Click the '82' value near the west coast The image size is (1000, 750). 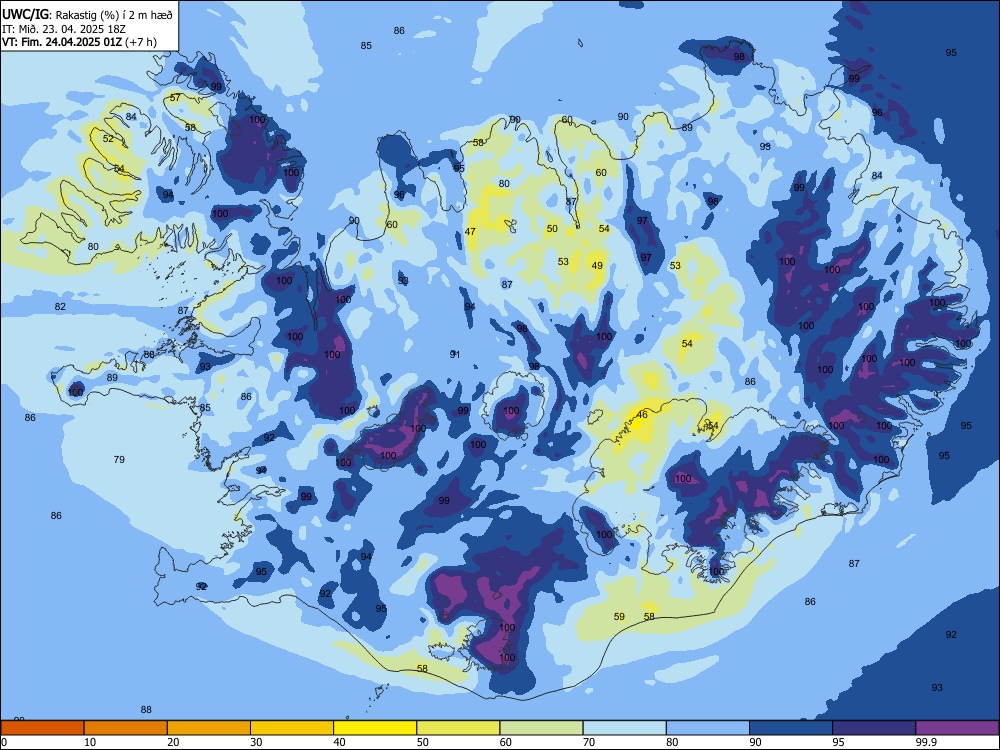click(60, 307)
